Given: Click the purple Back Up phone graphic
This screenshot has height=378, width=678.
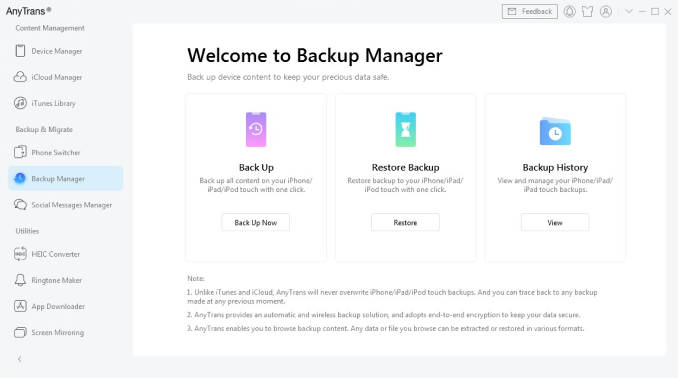Looking at the screenshot, I should 256,129.
